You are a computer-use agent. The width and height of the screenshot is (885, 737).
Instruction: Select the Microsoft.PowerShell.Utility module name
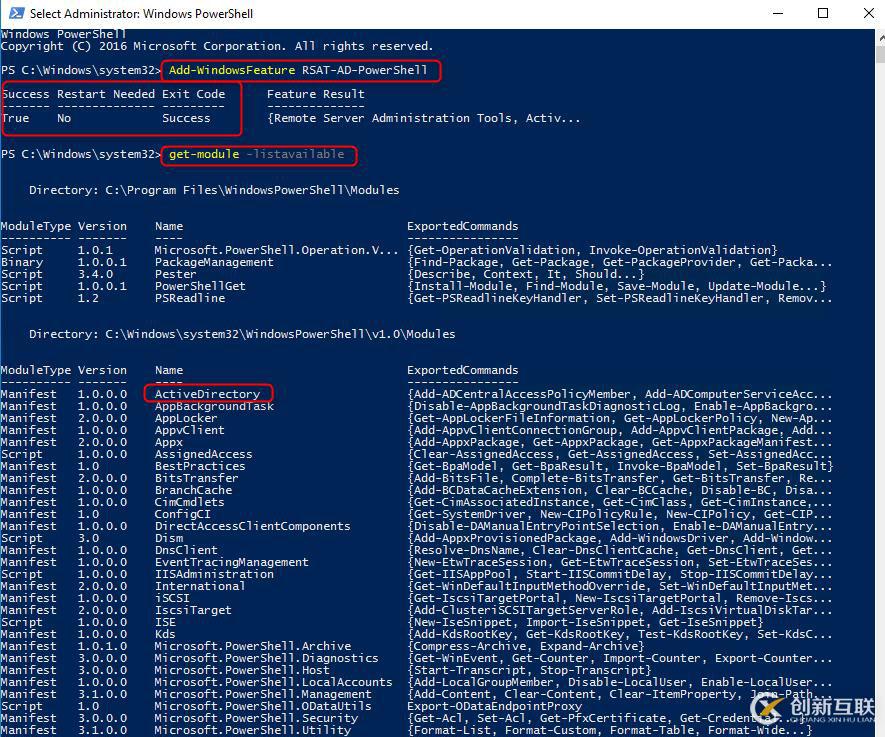tap(252, 730)
